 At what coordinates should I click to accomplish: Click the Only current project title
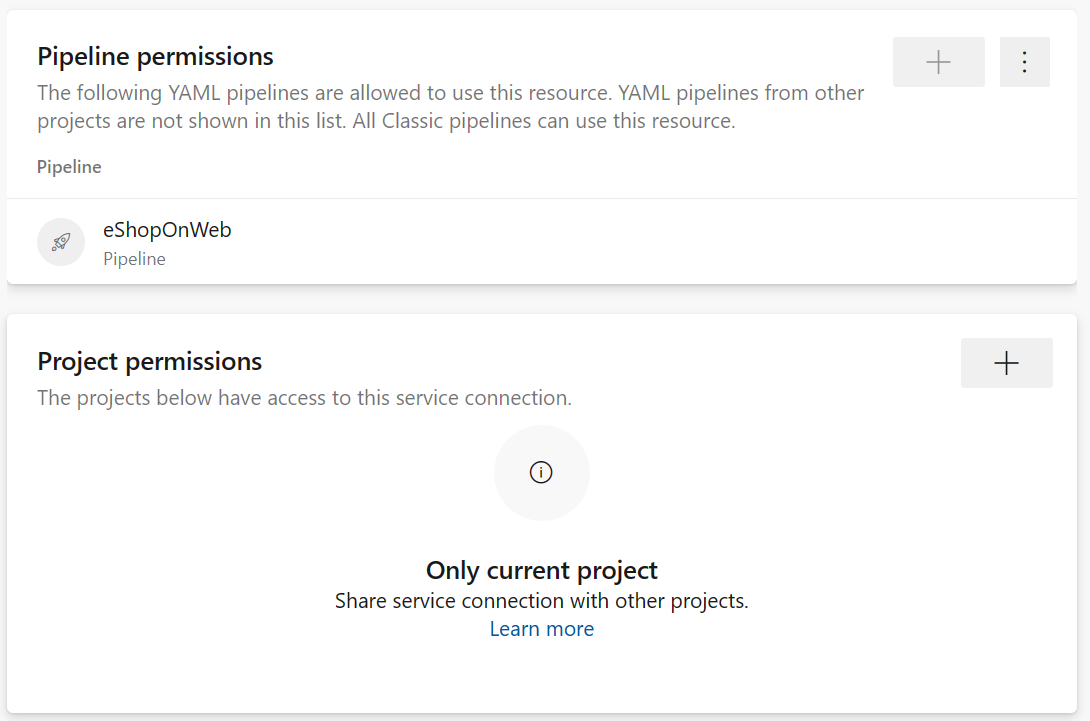tap(541, 570)
